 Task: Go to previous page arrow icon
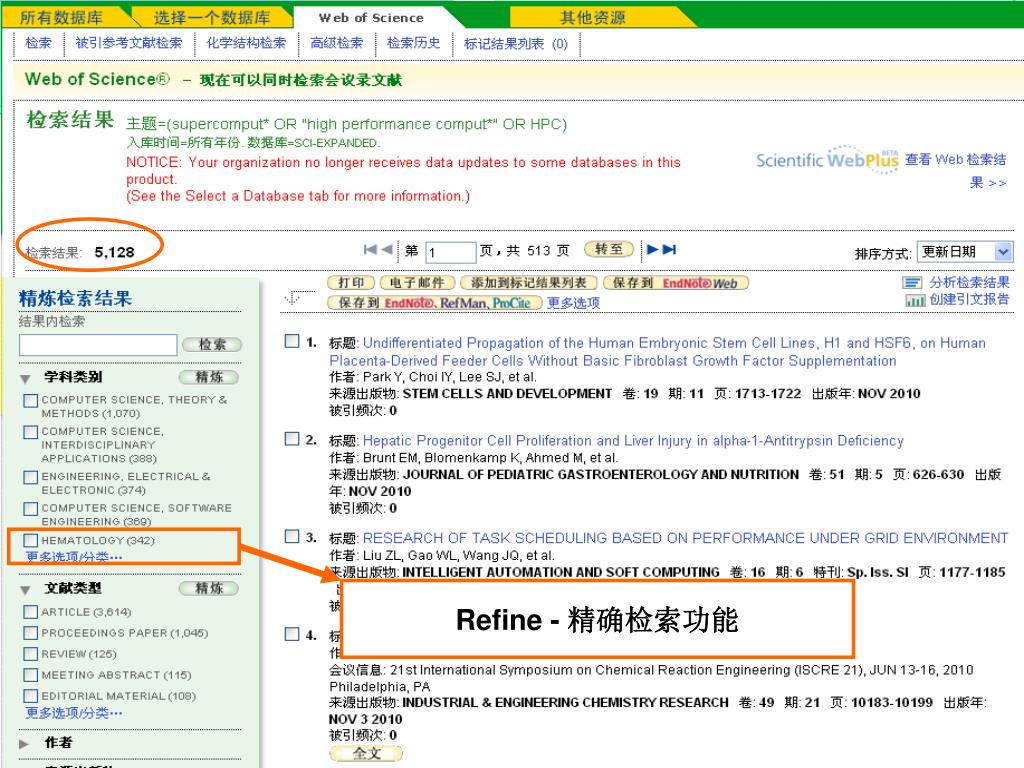(387, 249)
